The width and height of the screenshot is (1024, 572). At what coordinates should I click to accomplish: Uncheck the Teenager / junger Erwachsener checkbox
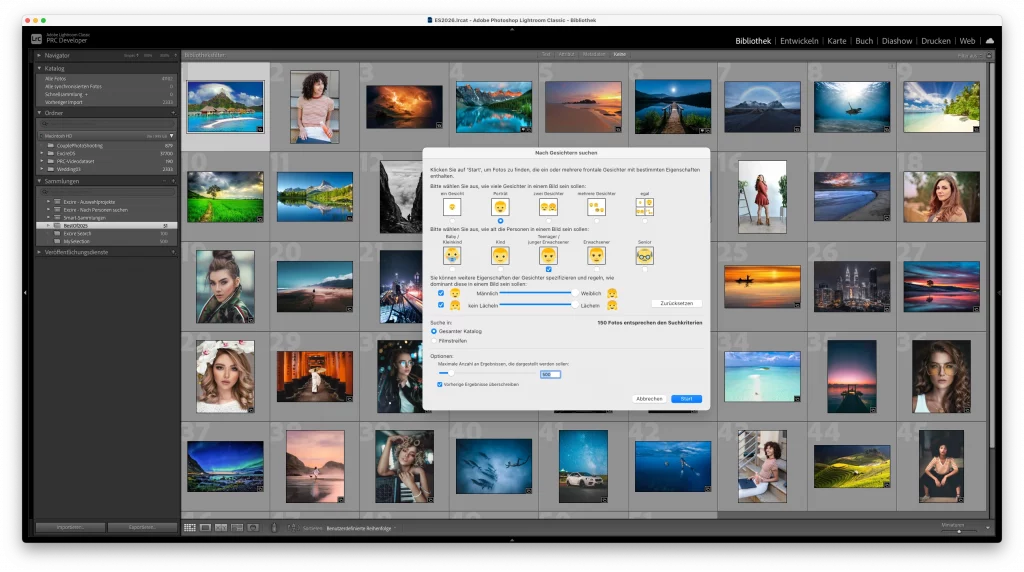[548, 270]
